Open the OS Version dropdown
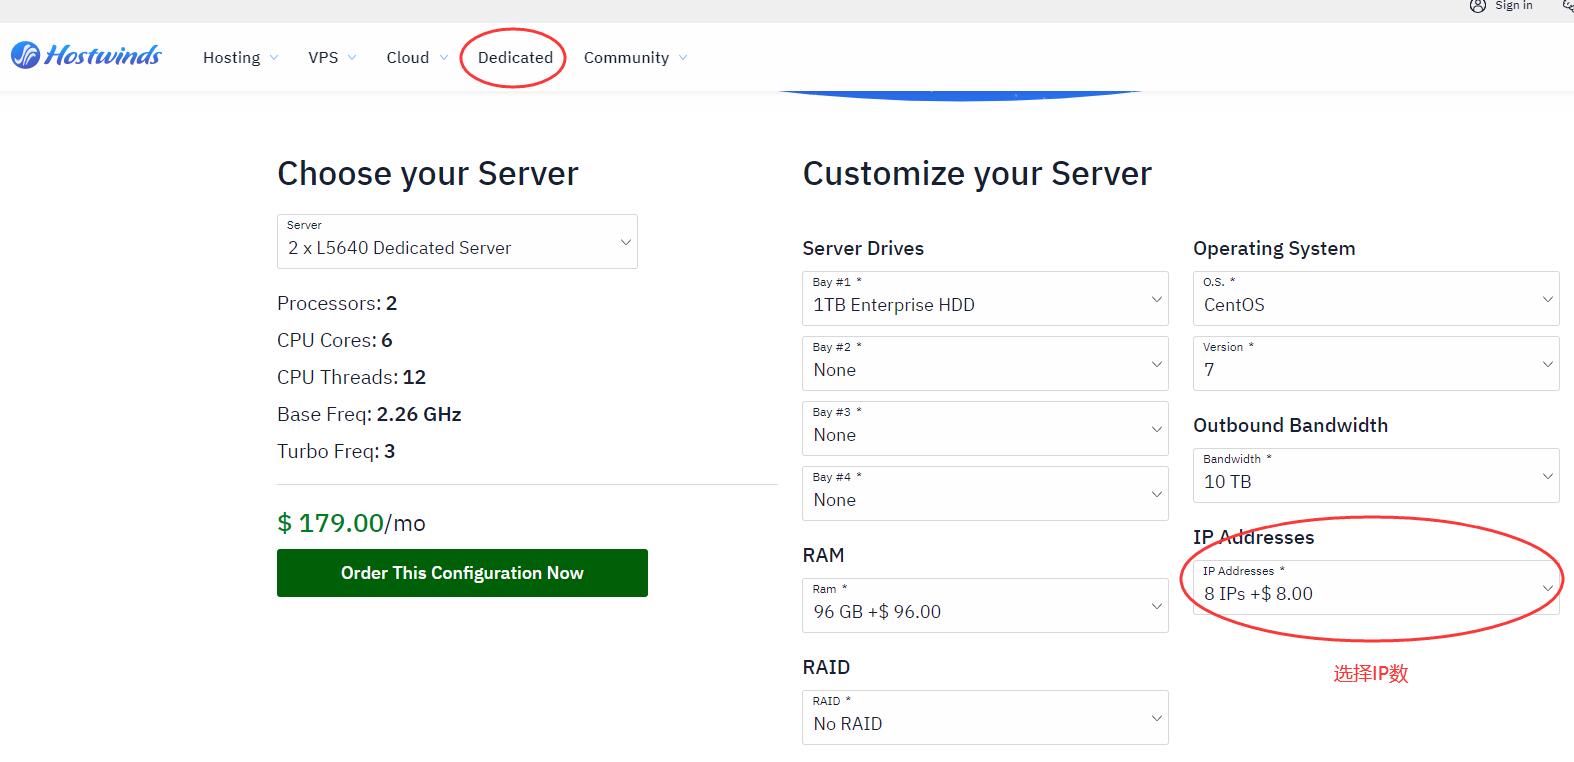Viewport: 1574px width, 762px height. pyautogui.click(x=1376, y=363)
